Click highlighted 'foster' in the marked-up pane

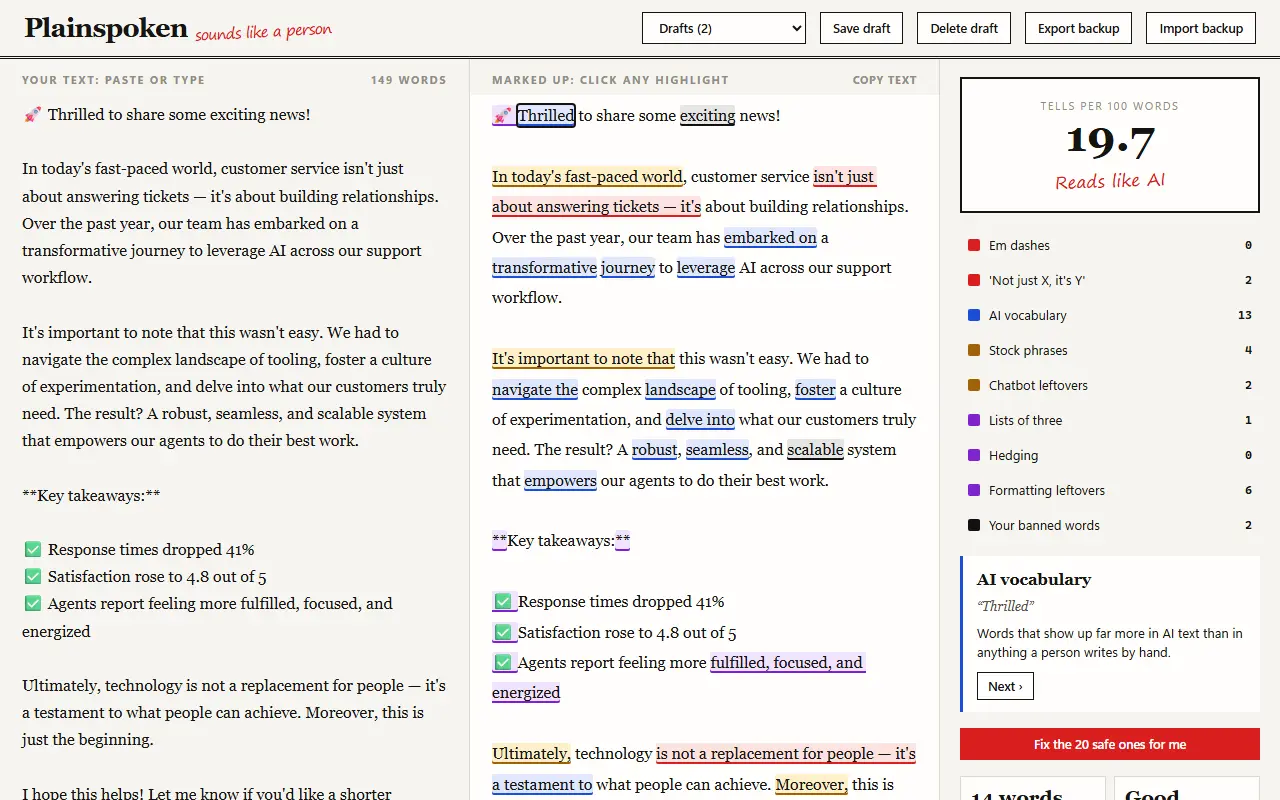click(x=815, y=390)
